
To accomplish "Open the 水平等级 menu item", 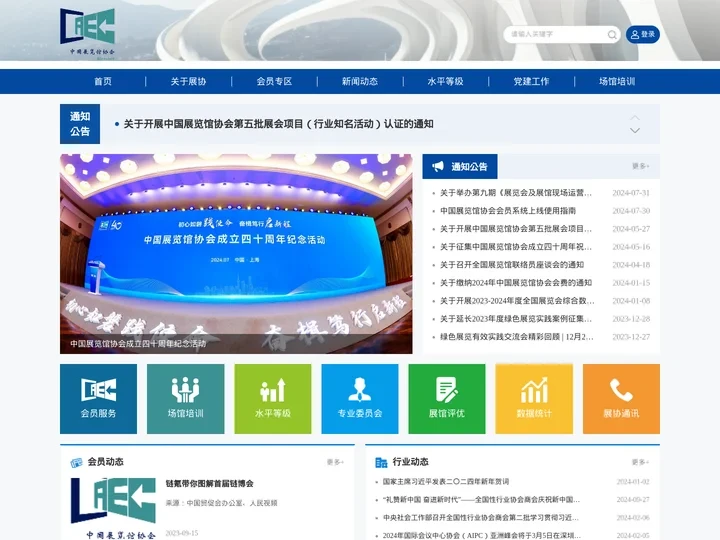I will (445, 81).
